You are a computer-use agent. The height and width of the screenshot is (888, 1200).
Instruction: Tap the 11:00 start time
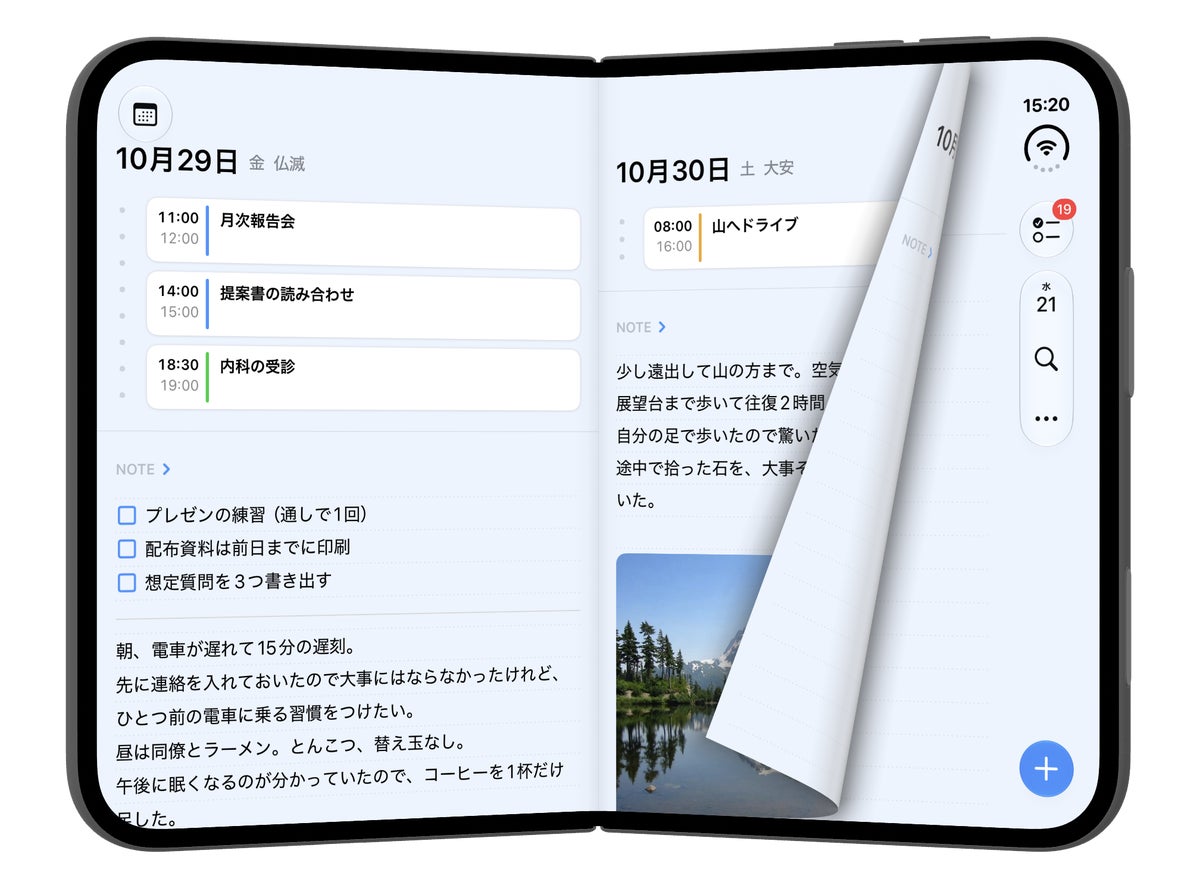coord(178,217)
